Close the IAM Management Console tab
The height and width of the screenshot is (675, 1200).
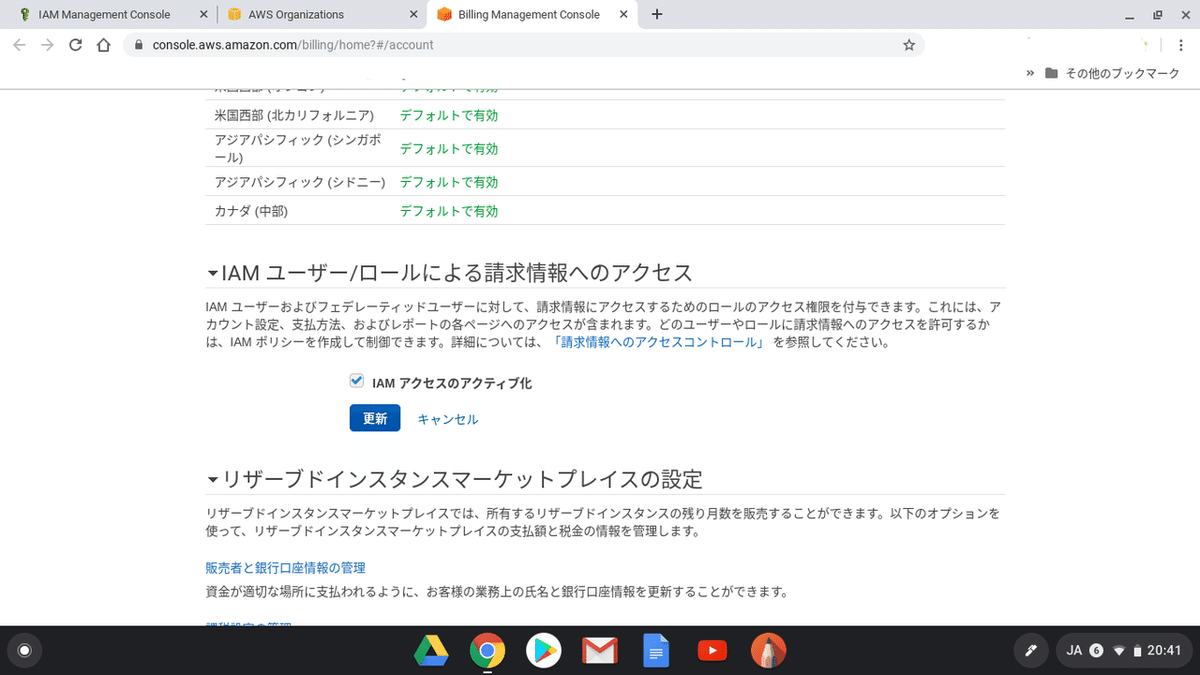click(x=204, y=15)
